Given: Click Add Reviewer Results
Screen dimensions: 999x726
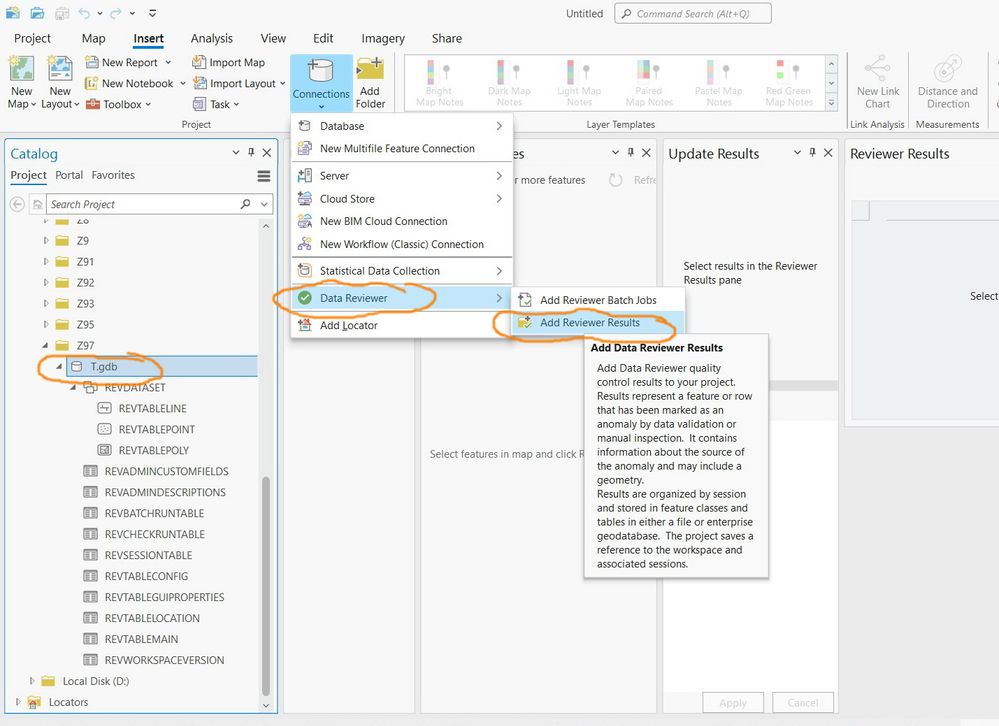Looking at the screenshot, I should 598,323.
